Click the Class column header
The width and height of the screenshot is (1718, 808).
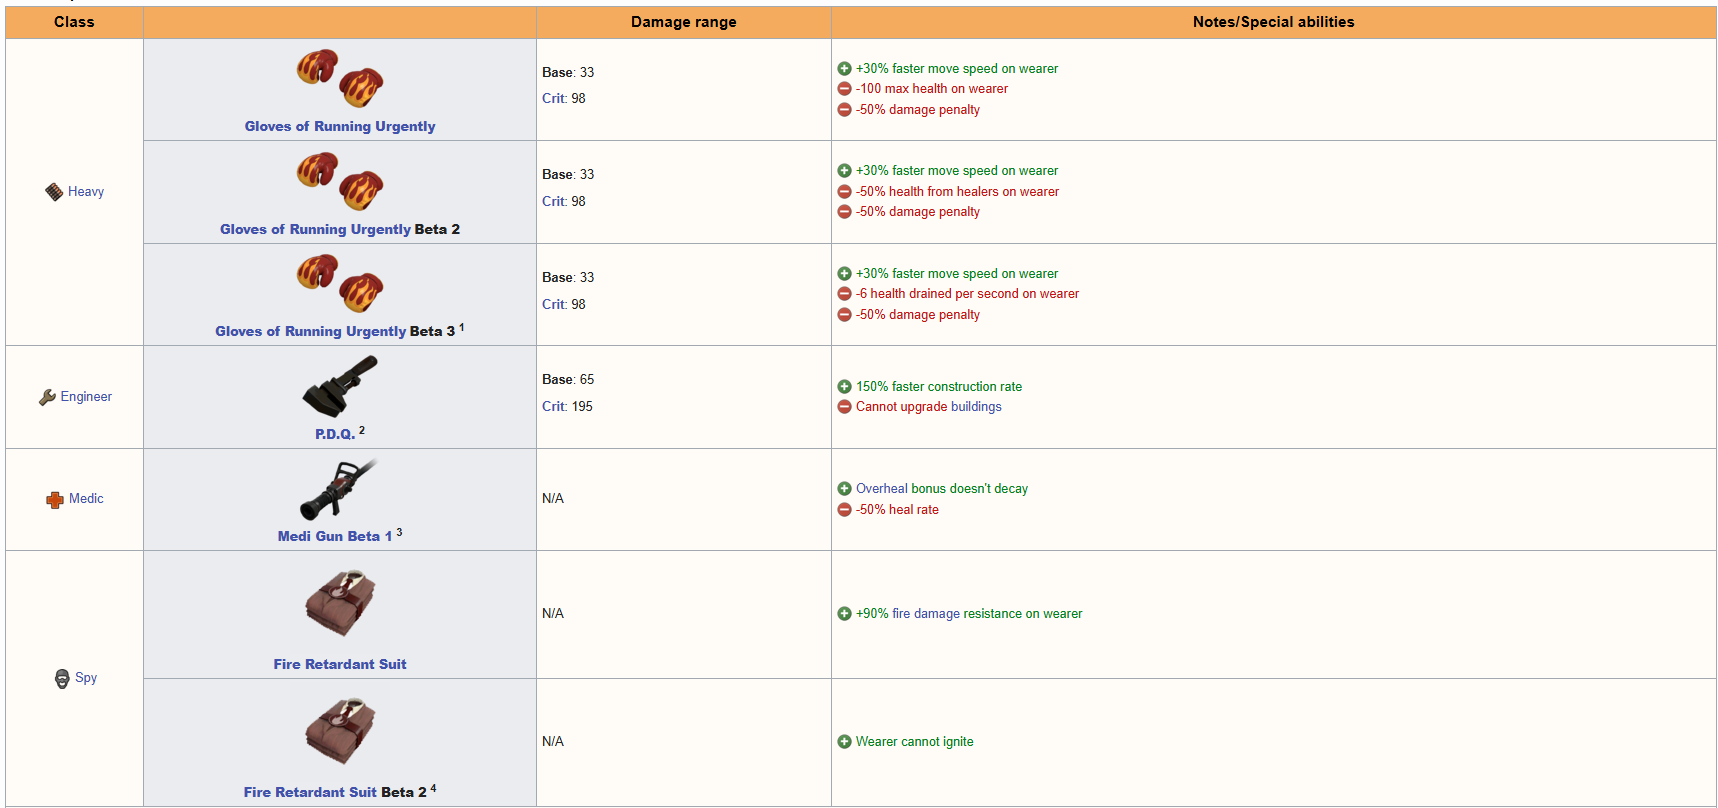tap(74, 22)
